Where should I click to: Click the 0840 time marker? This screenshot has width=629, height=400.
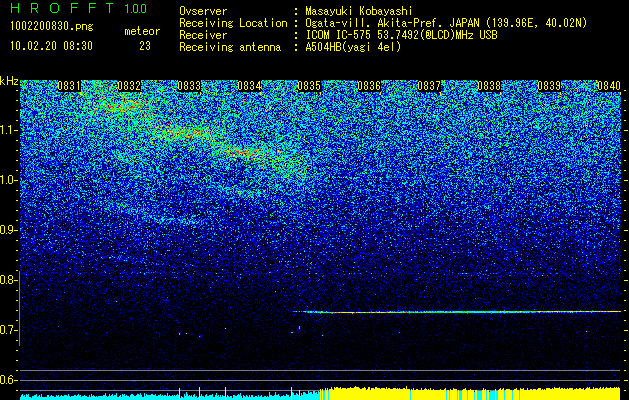click(609, 86)
